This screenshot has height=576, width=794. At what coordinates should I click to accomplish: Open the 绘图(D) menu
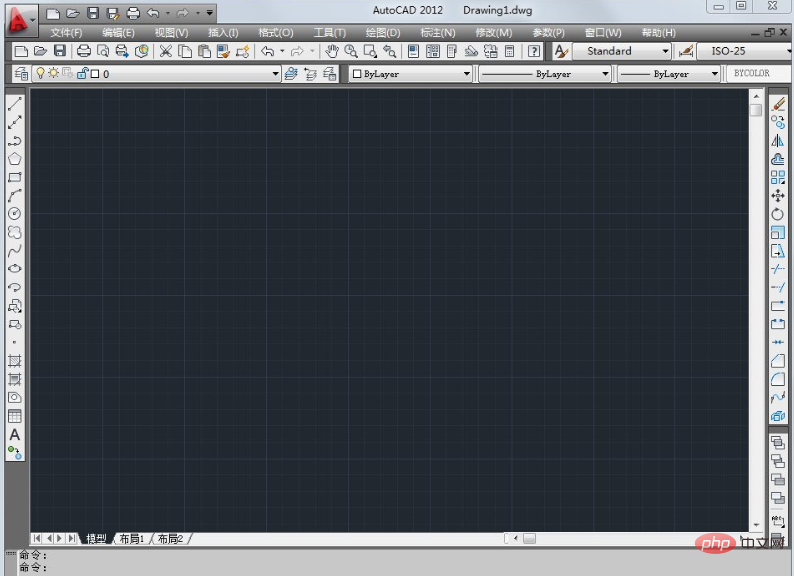click(x=382, y=32)
